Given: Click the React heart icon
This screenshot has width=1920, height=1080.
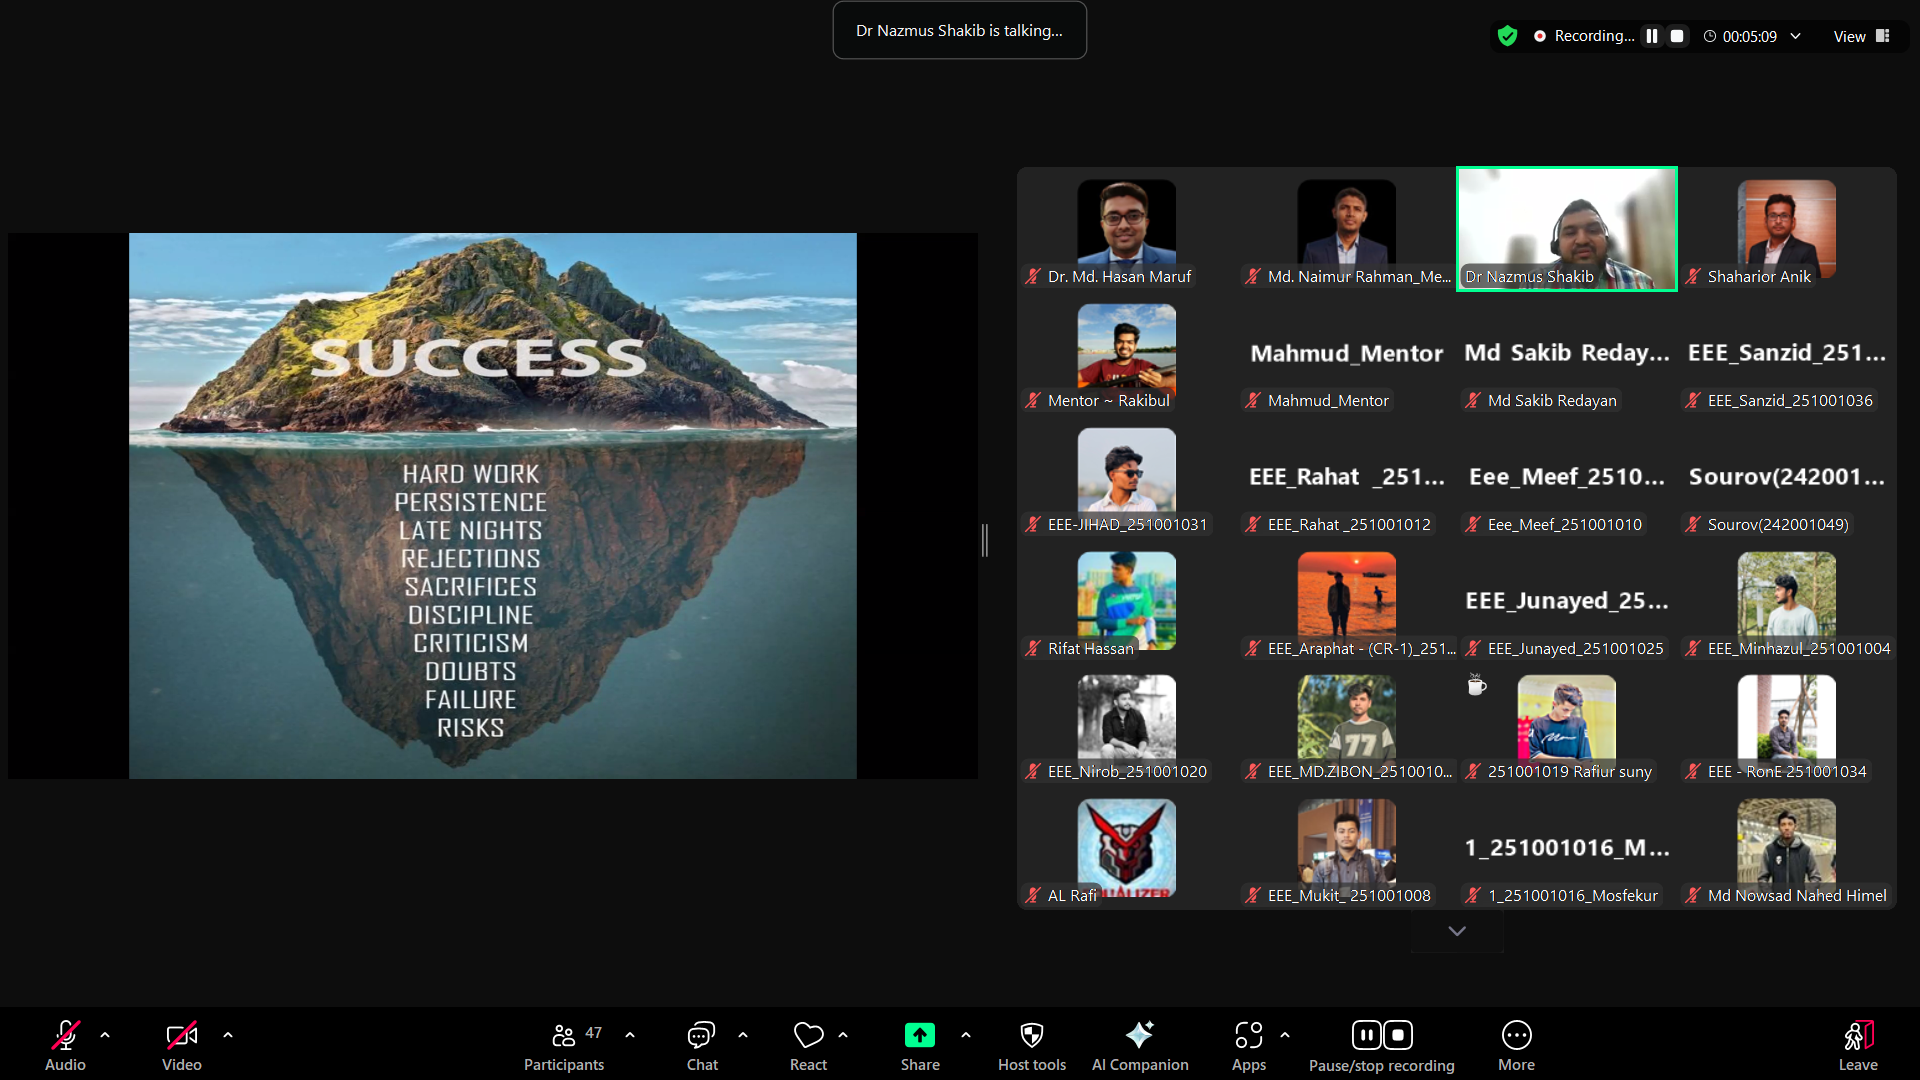Looking at the screenshot, I should pyautogui.click(x=808, y=1035).
